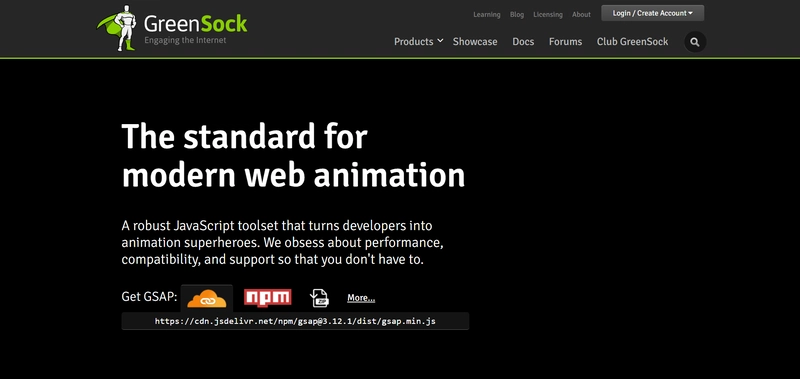The image size is (800, 379).
Task: Open the Docs menu item
Action: 523,42
